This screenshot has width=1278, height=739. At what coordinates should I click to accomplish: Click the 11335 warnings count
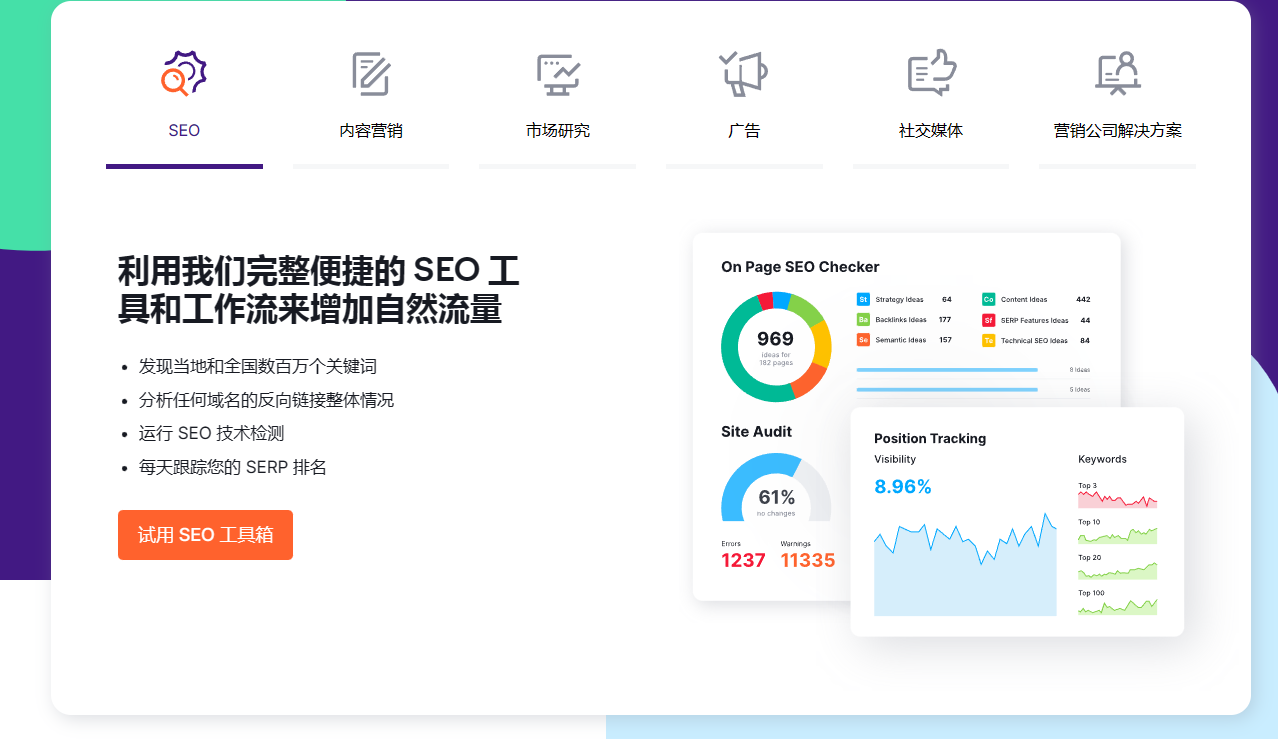click(x=808, y=561)
